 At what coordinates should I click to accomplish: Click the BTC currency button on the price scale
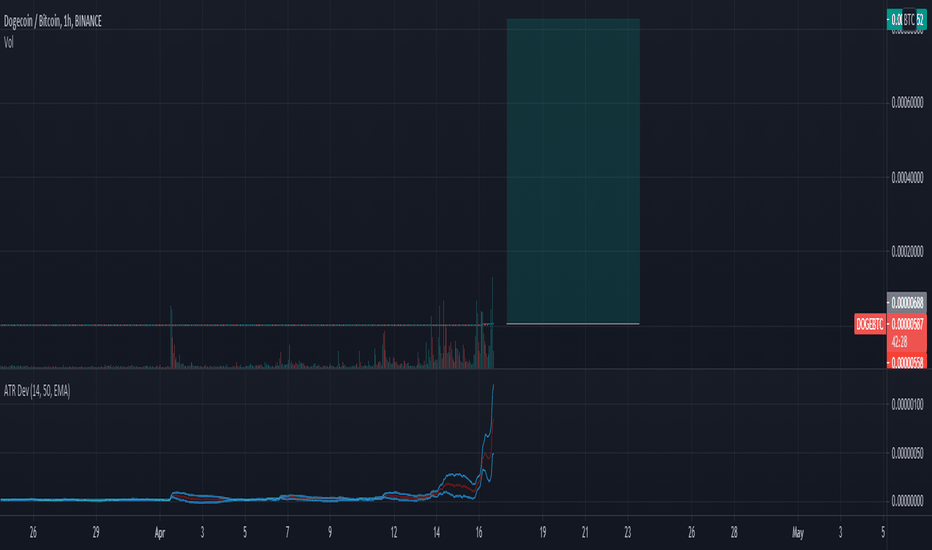point(909,20)
